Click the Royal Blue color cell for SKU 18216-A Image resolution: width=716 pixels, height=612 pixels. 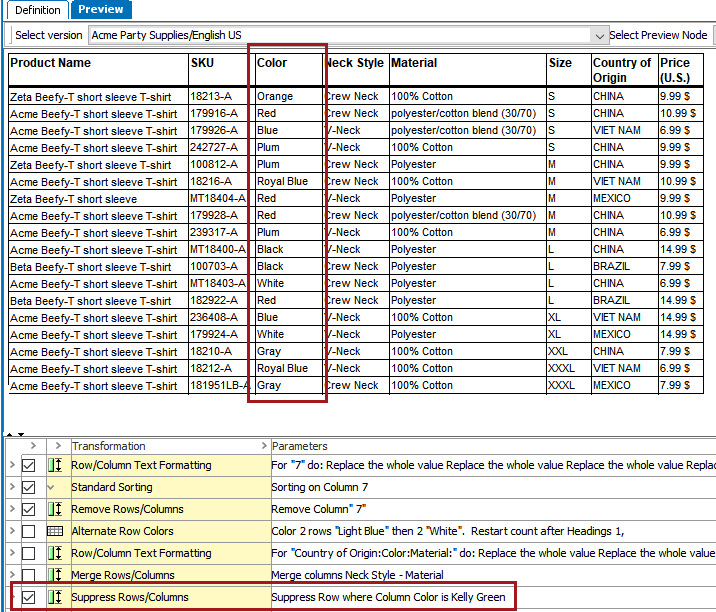283,182
